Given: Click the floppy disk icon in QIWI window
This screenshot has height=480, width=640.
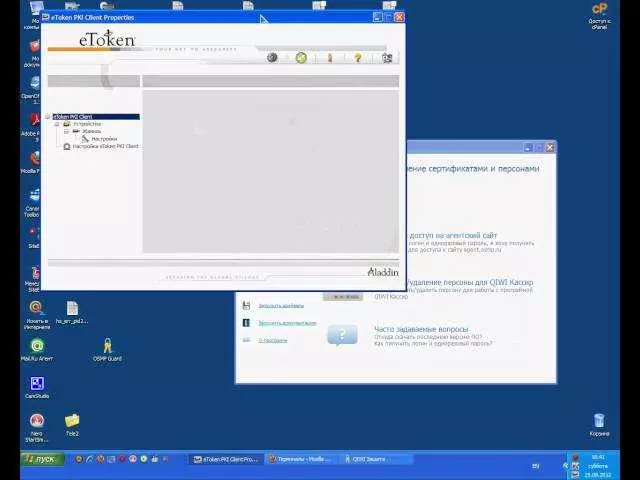Looking at the screenshot, I should pos(246,305).
